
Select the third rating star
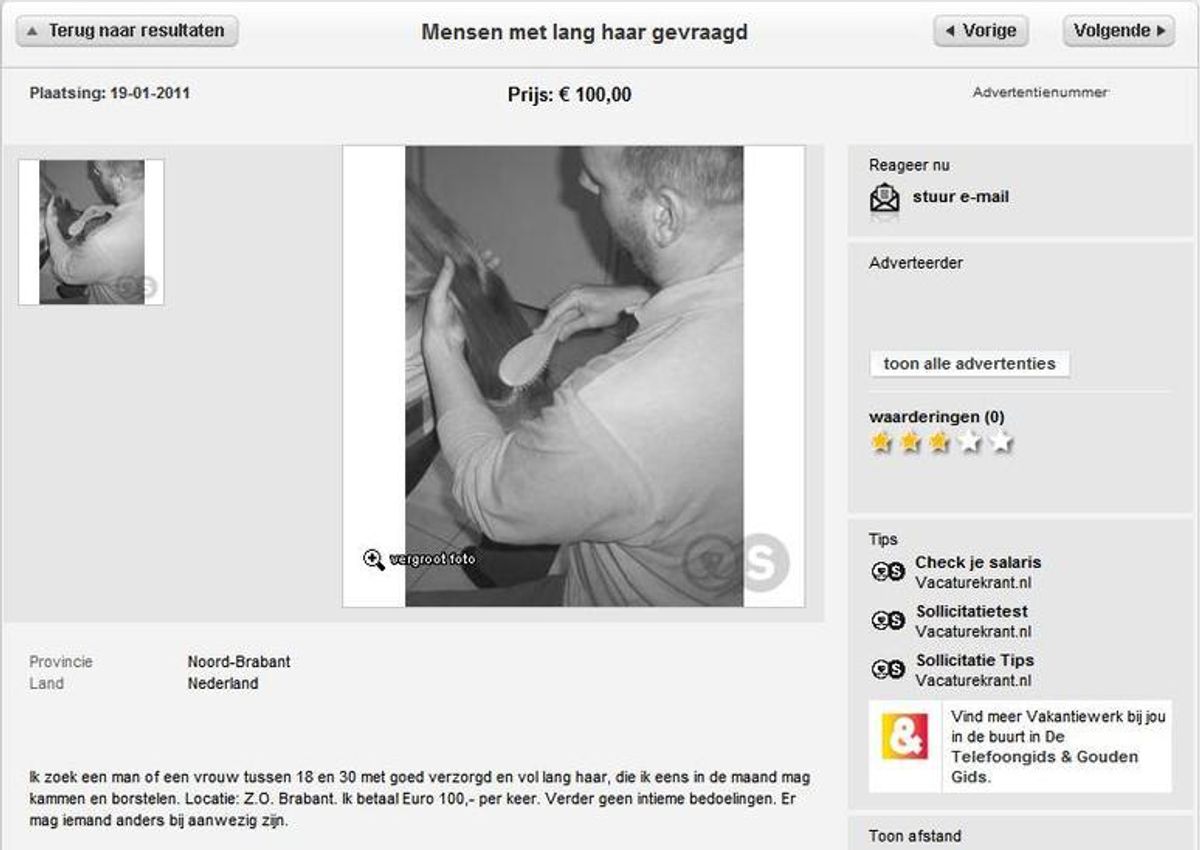(940, 442)
